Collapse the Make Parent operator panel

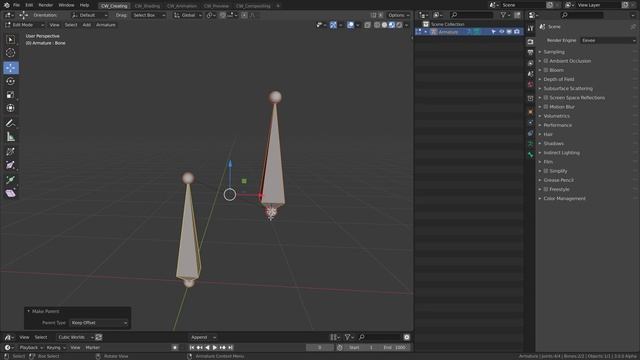pyautogui.click(x=29, y=311)
